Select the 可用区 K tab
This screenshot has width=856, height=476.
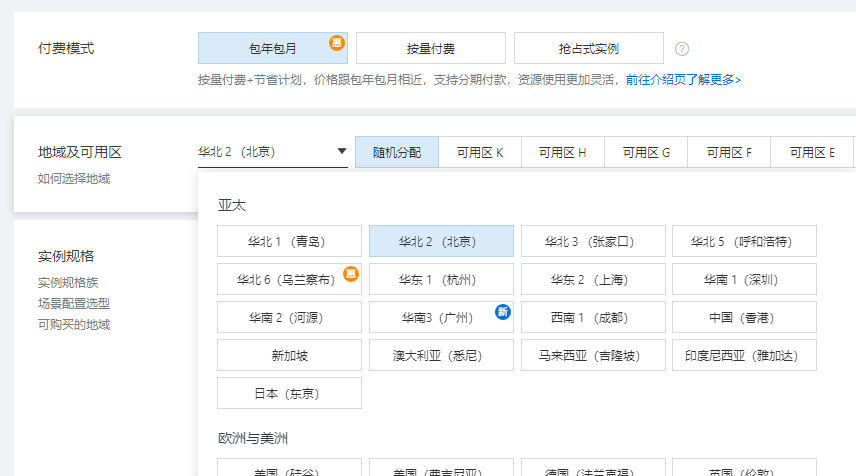(480, 152)
